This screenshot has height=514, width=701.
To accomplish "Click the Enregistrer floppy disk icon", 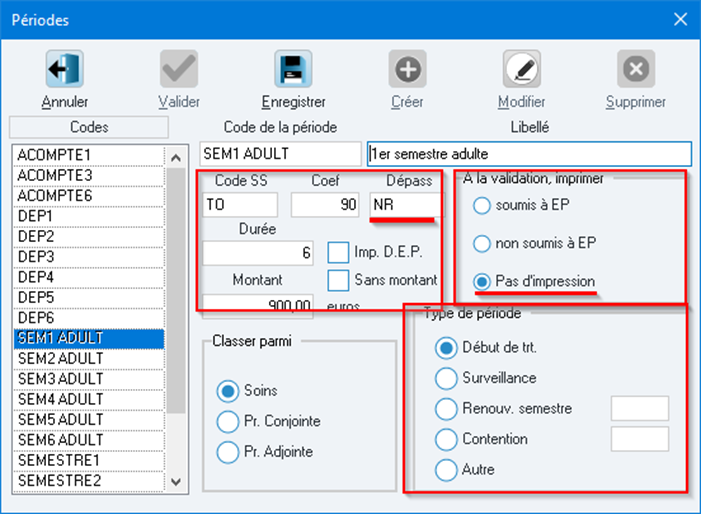I will (x=293, y=68).
